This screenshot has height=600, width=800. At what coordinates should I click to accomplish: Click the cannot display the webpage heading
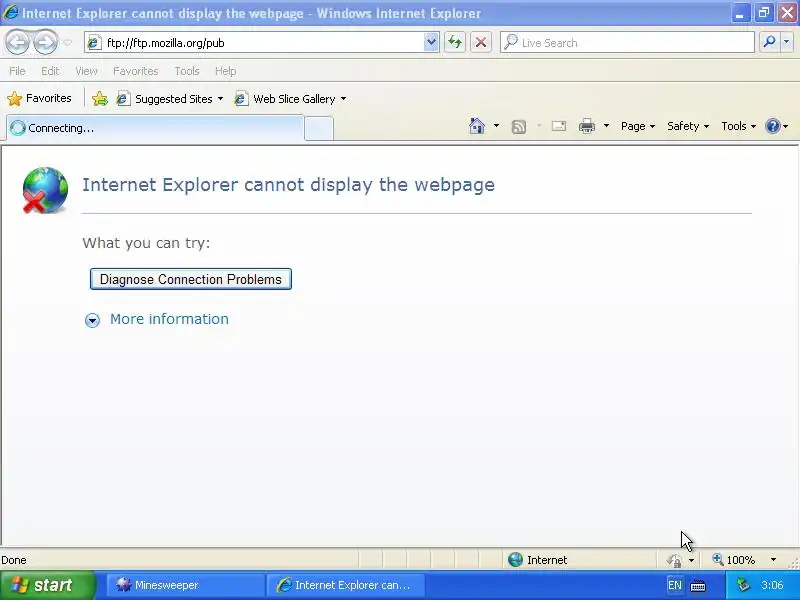tap(288, 184)
